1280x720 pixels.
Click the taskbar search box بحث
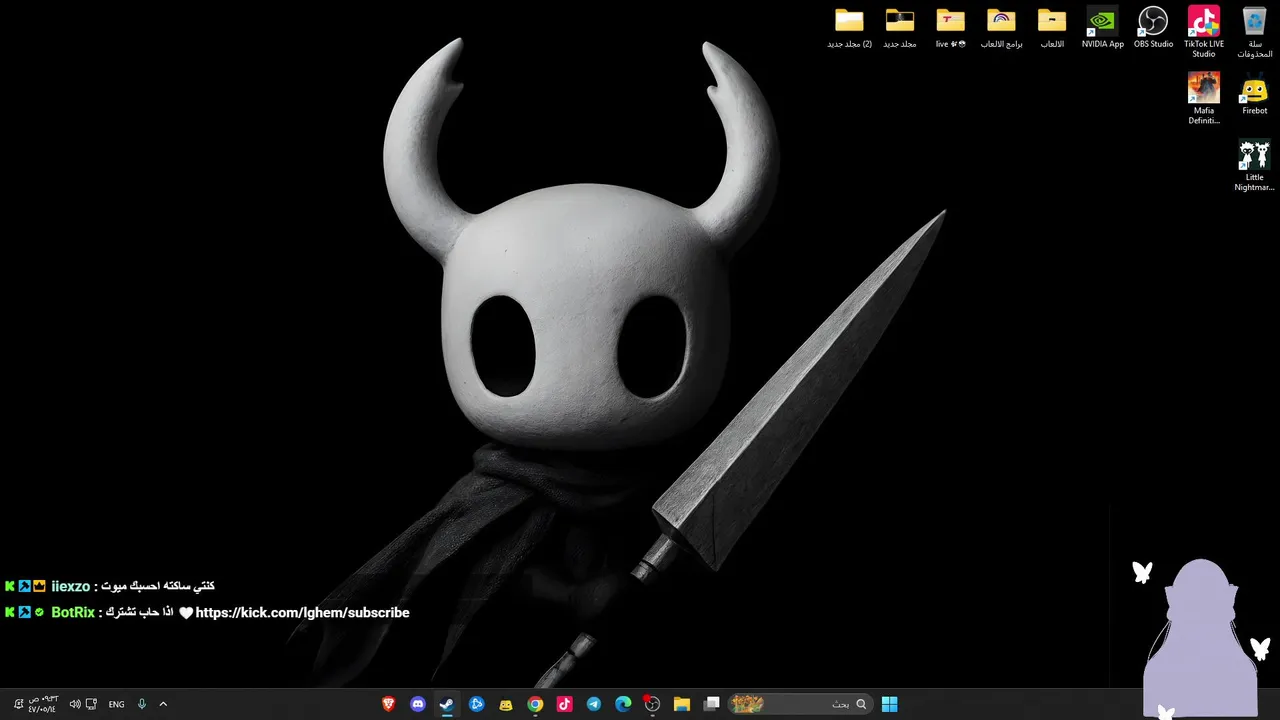pyautogui.click(x=799, y=704)
